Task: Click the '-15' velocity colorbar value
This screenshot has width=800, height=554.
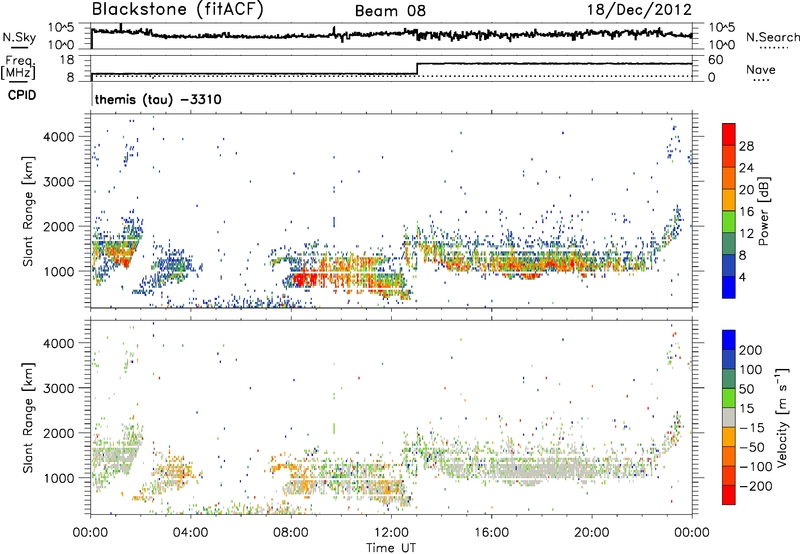Action: 752,427
